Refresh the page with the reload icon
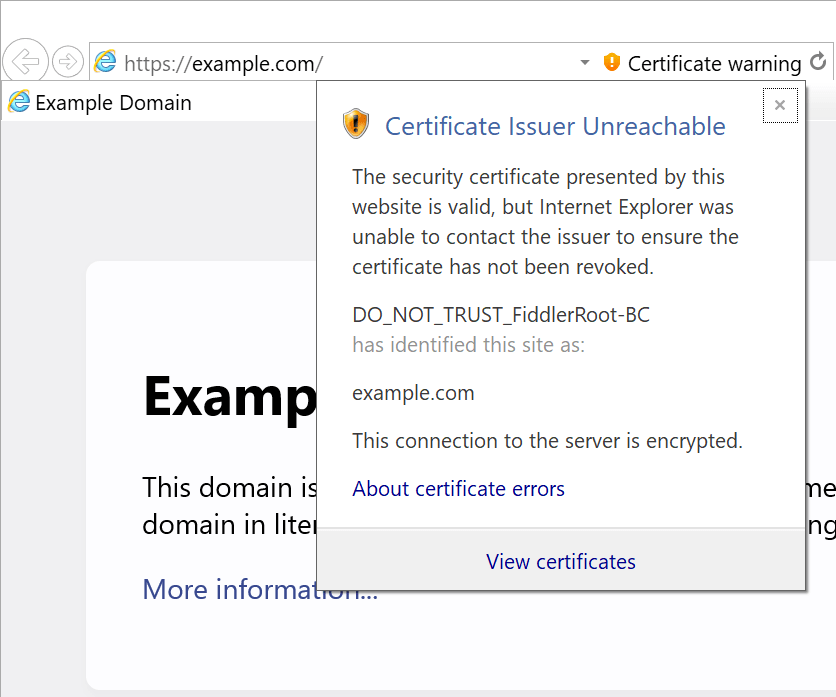 [x=818, y=62]
